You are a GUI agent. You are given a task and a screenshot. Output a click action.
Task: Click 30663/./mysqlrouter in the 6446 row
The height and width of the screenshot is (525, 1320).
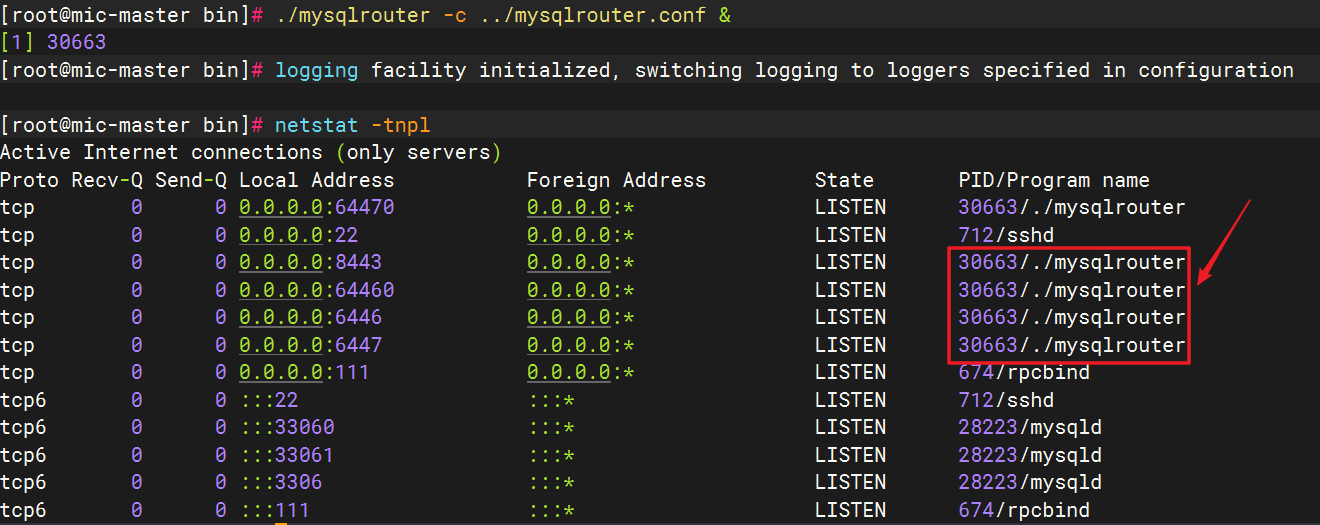coord(1073,317)
